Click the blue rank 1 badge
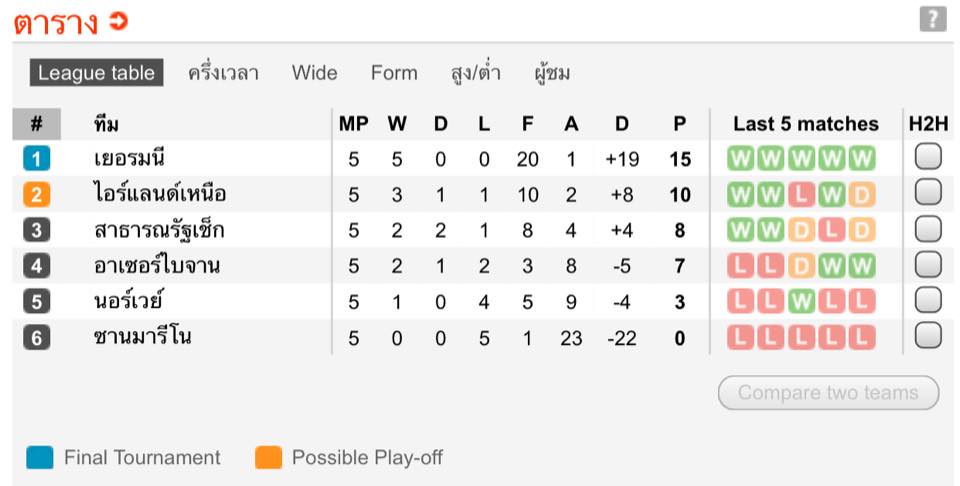Screen dimensions: 960x486 click(x=36, y=158)
